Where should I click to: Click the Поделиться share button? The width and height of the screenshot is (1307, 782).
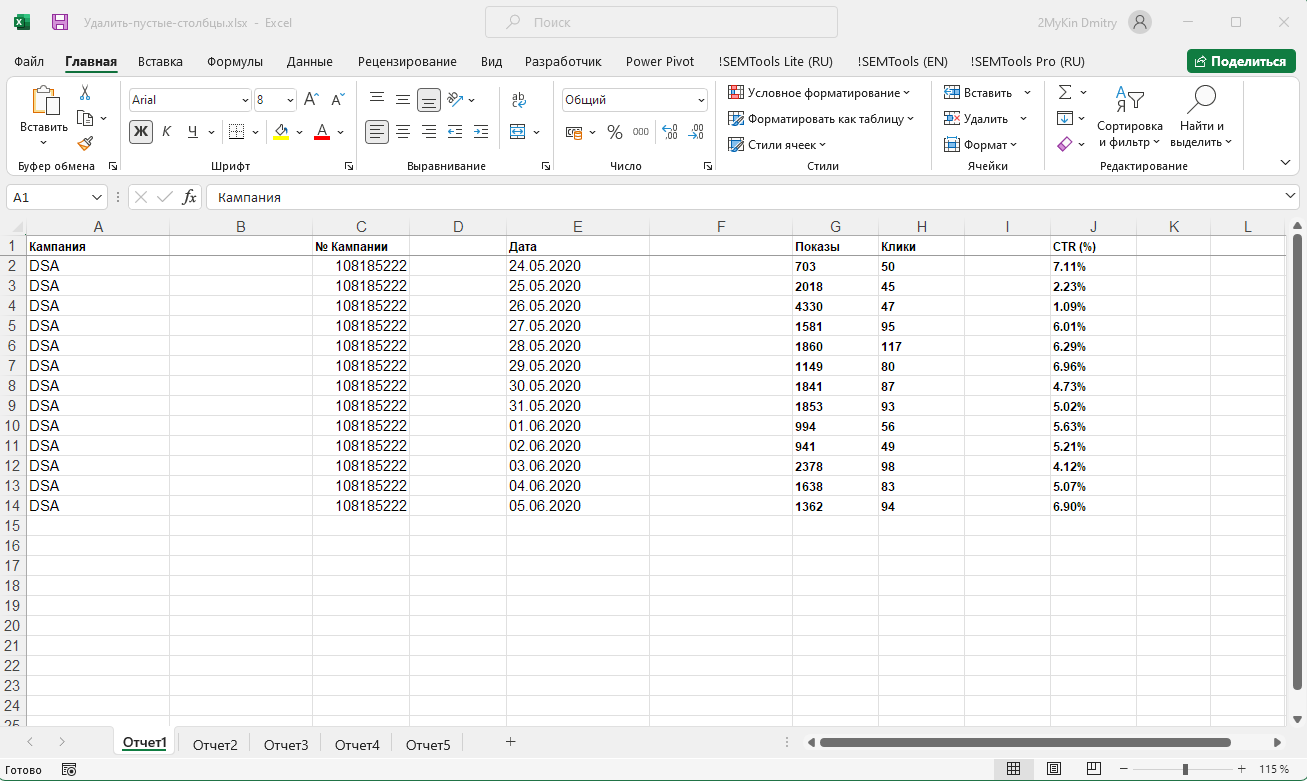pos(1241,61)
